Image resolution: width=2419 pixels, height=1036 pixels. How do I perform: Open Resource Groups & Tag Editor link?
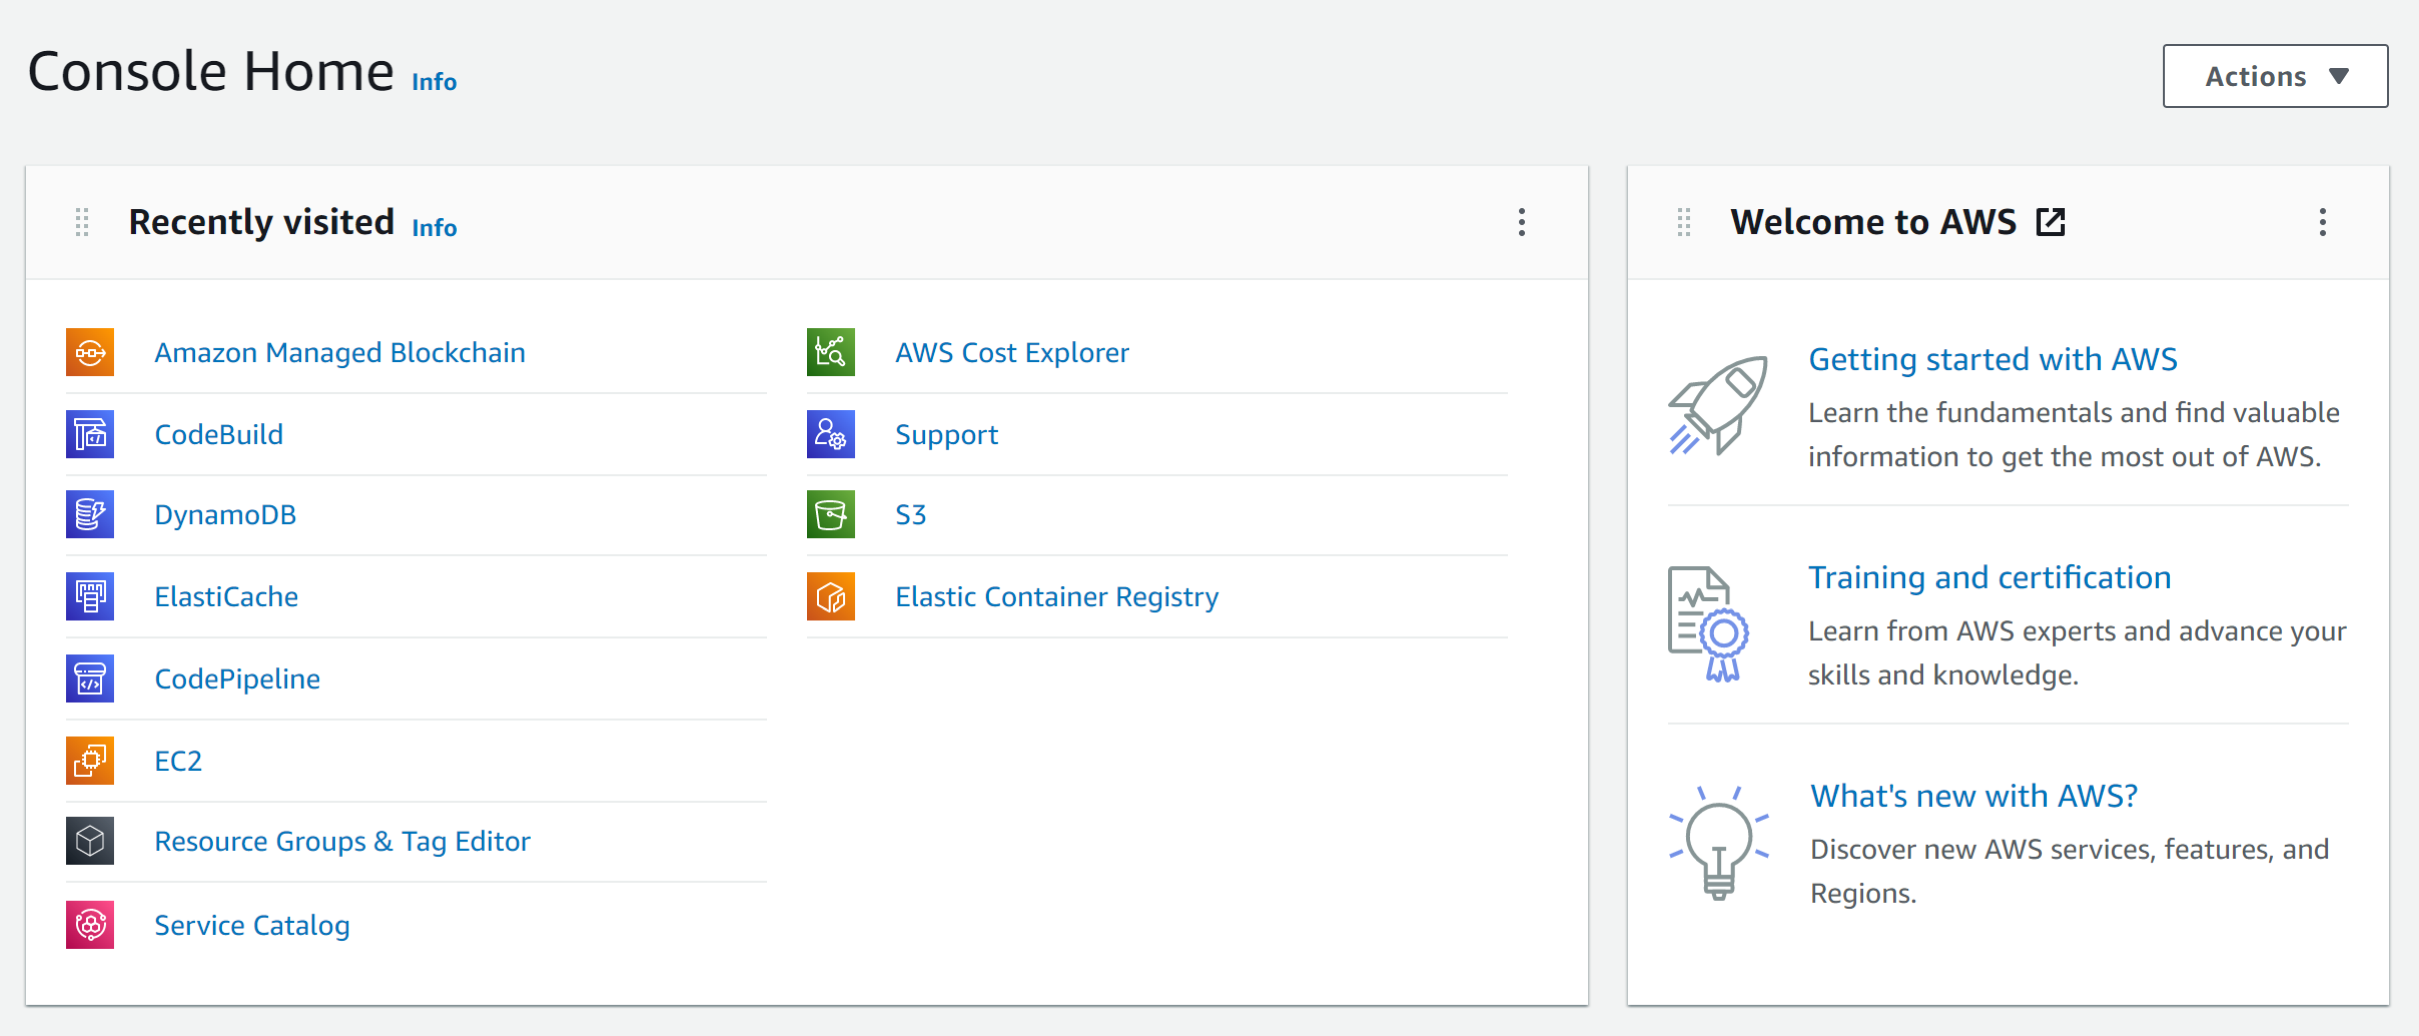(x=342, y=842)
